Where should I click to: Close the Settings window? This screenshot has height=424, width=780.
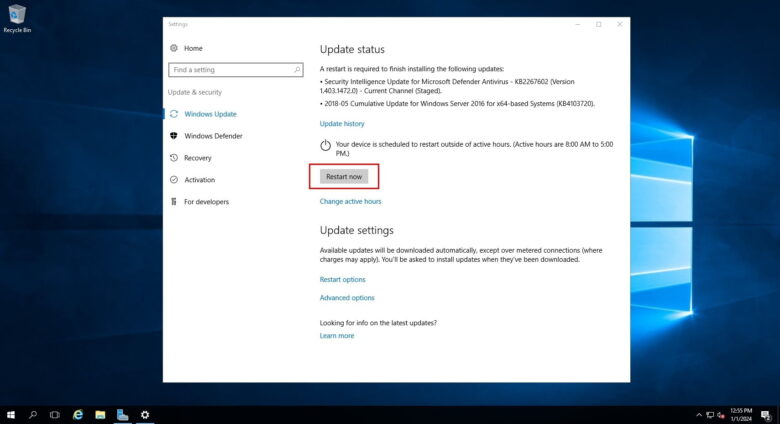coord(619,24)
